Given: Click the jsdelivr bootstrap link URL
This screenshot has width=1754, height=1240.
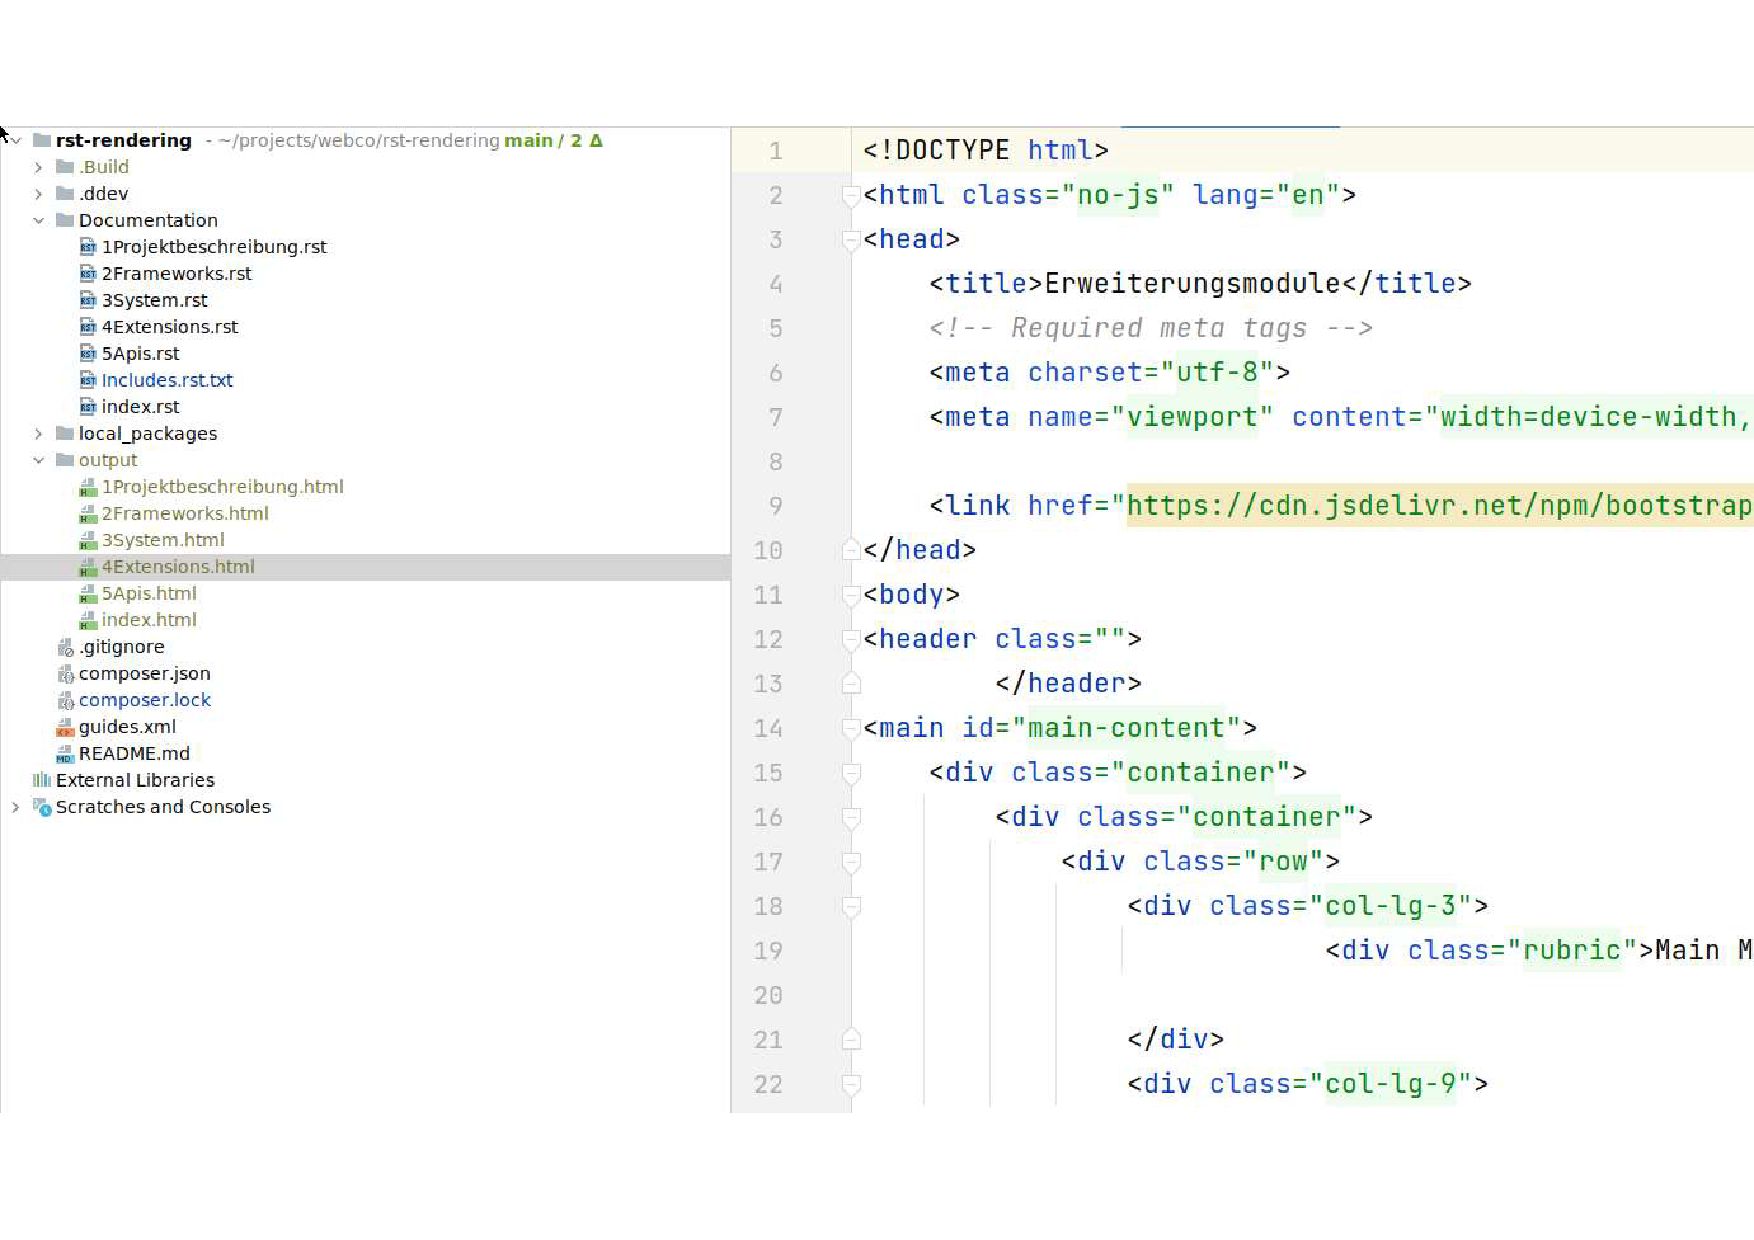Looking at the screenshot, I should [1440, 506].
